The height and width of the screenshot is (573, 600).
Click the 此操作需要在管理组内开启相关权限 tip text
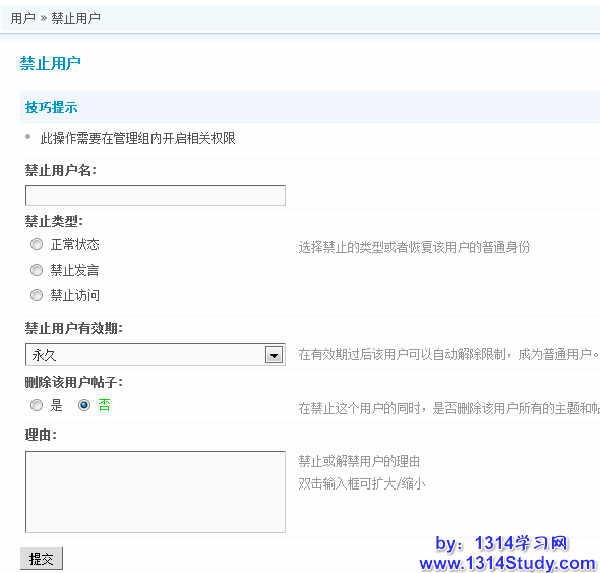138,138
